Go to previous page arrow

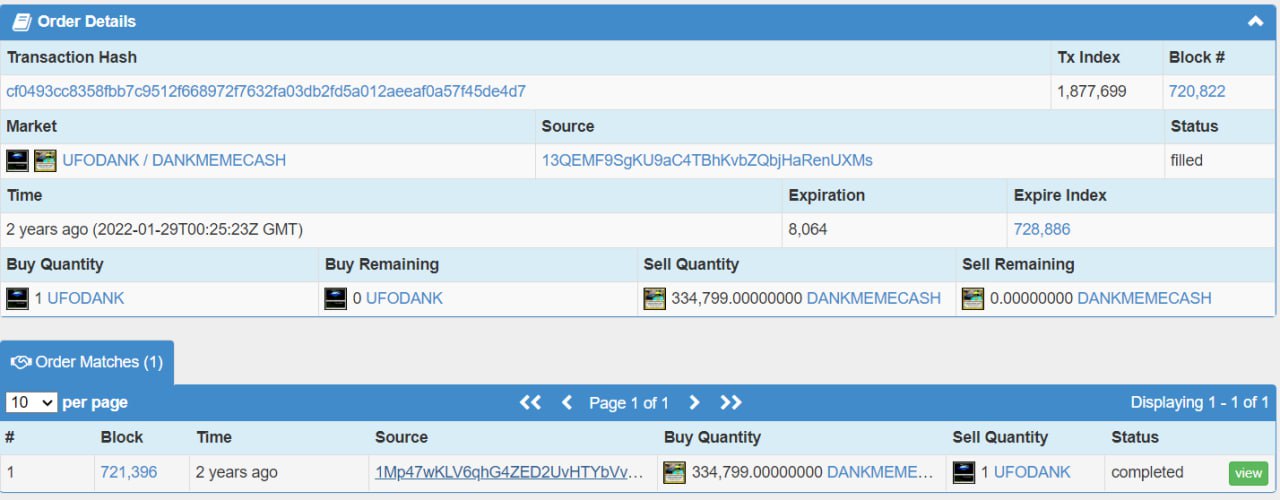pos(567,402)
